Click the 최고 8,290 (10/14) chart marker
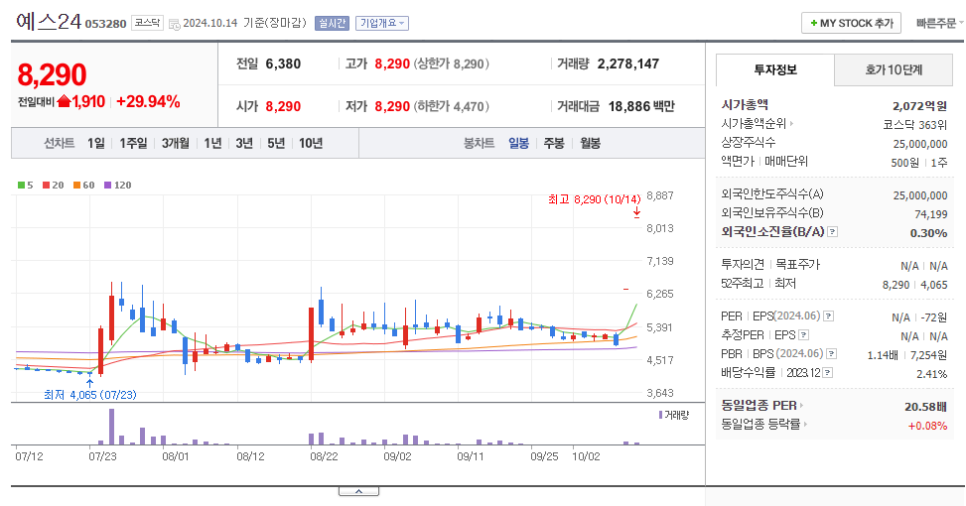 595,199
